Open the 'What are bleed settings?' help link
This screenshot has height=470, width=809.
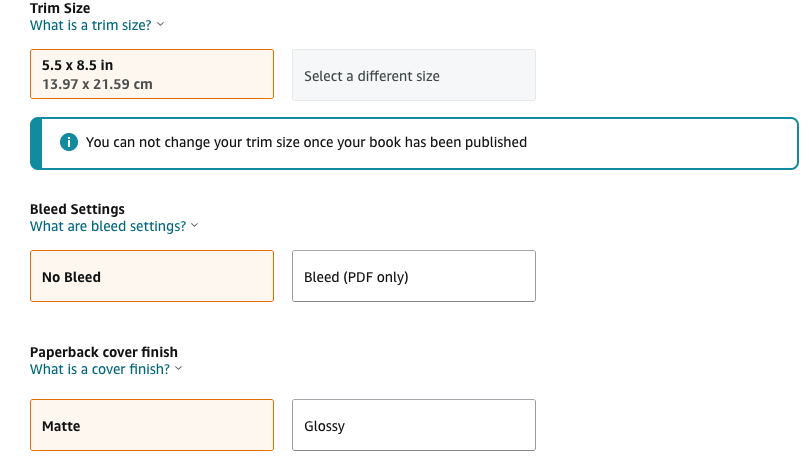pos(108,226)
